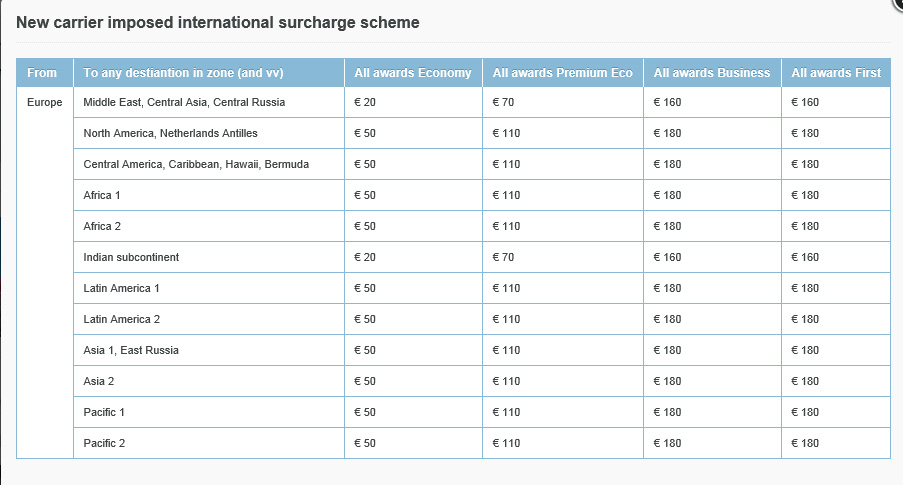
Task: Close the surcharge scheme popup
Action: (x=899, y=3)
